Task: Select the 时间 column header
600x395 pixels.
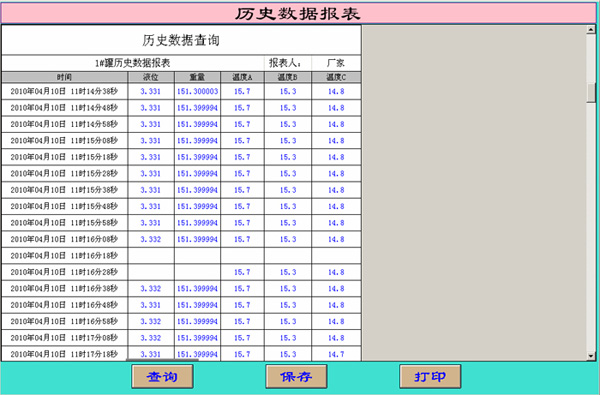Action: click(x=64, y=77)
